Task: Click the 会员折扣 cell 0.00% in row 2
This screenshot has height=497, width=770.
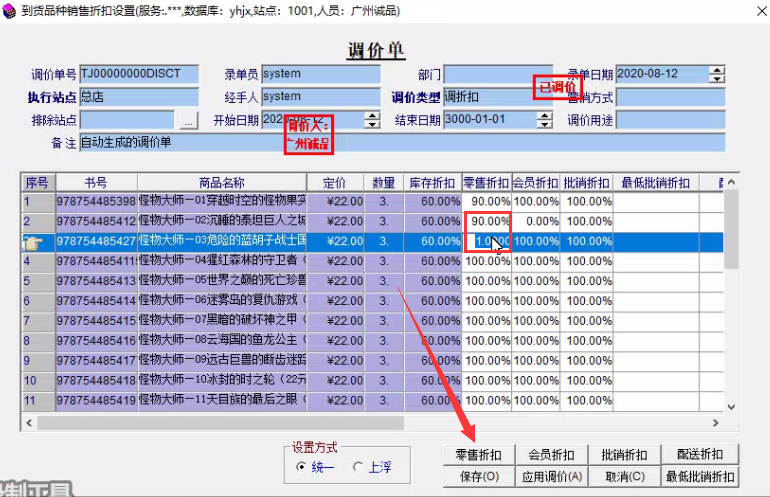Action: click(x=536, y=221)
